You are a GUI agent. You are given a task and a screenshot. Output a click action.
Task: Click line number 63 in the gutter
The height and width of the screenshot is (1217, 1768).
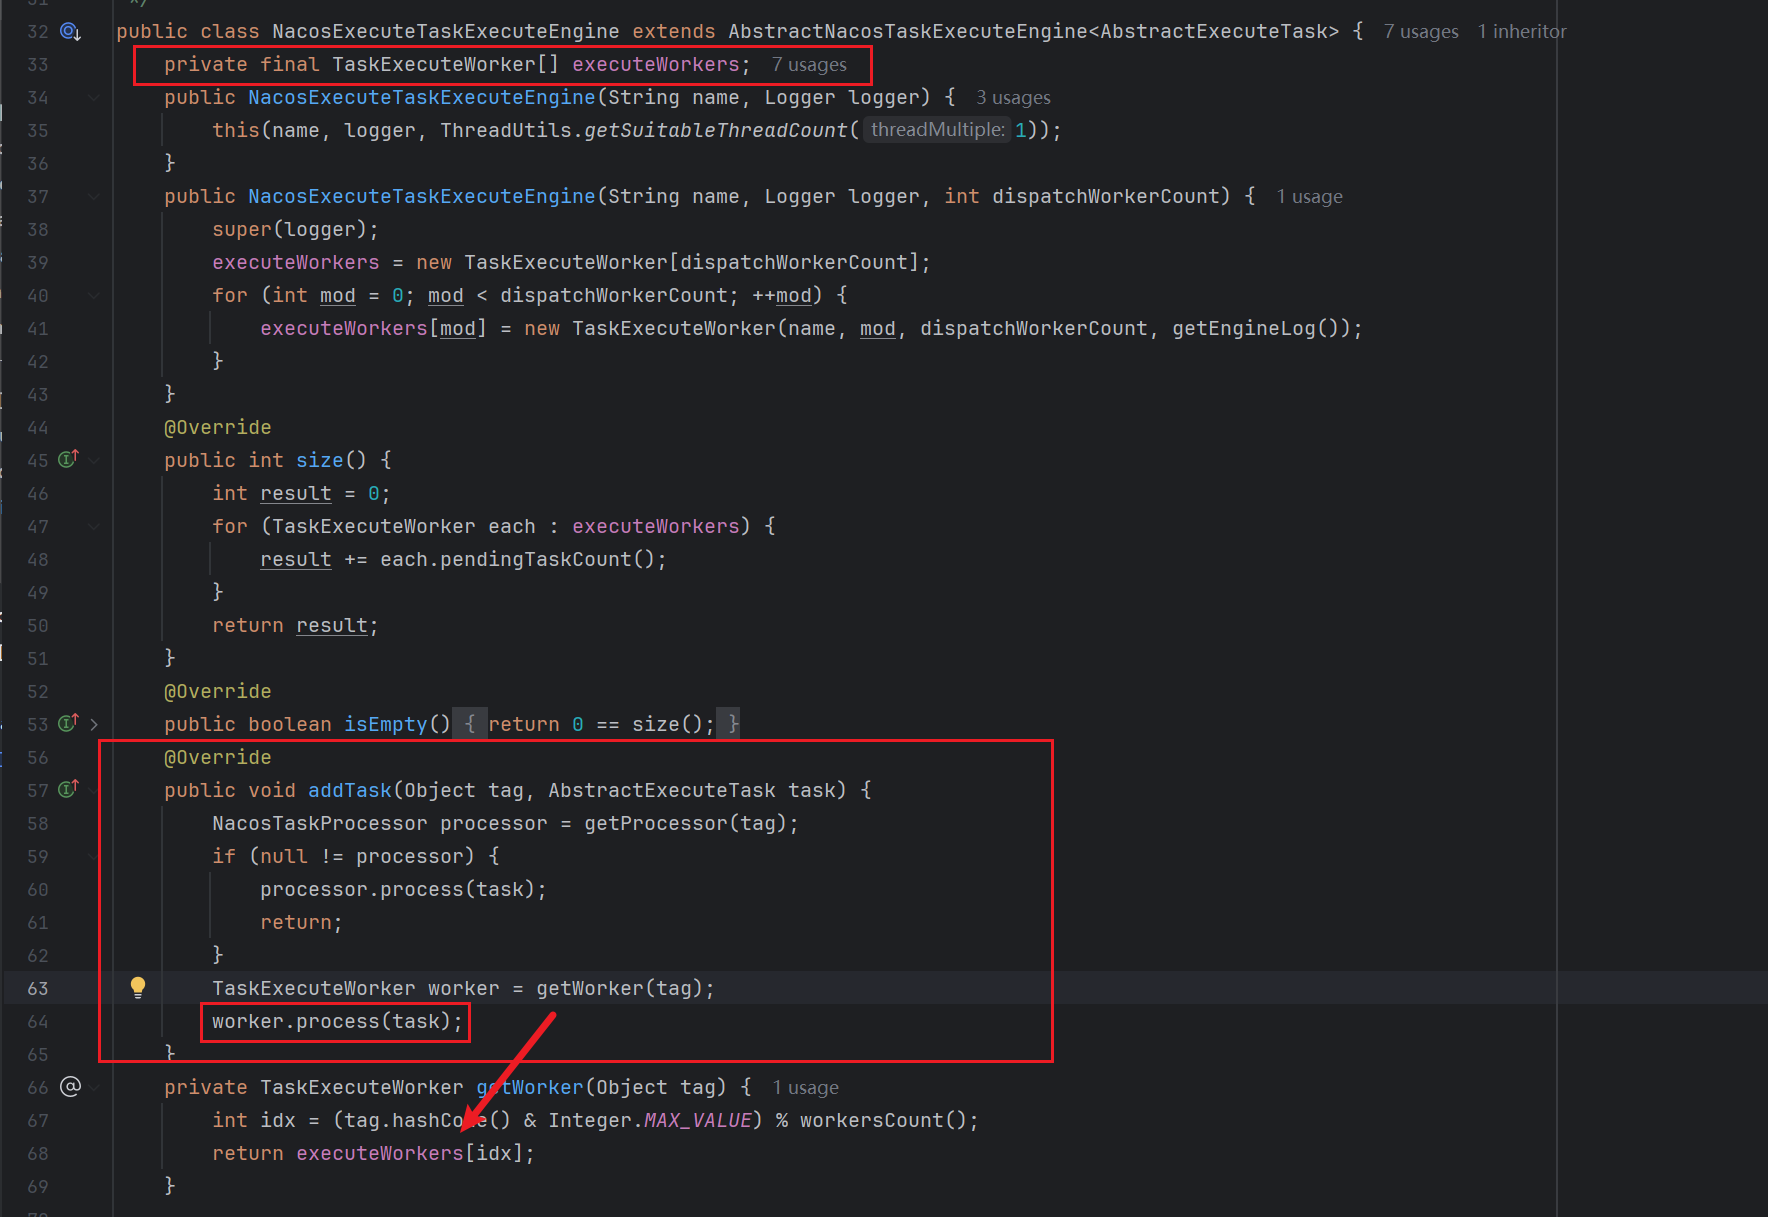38,988
